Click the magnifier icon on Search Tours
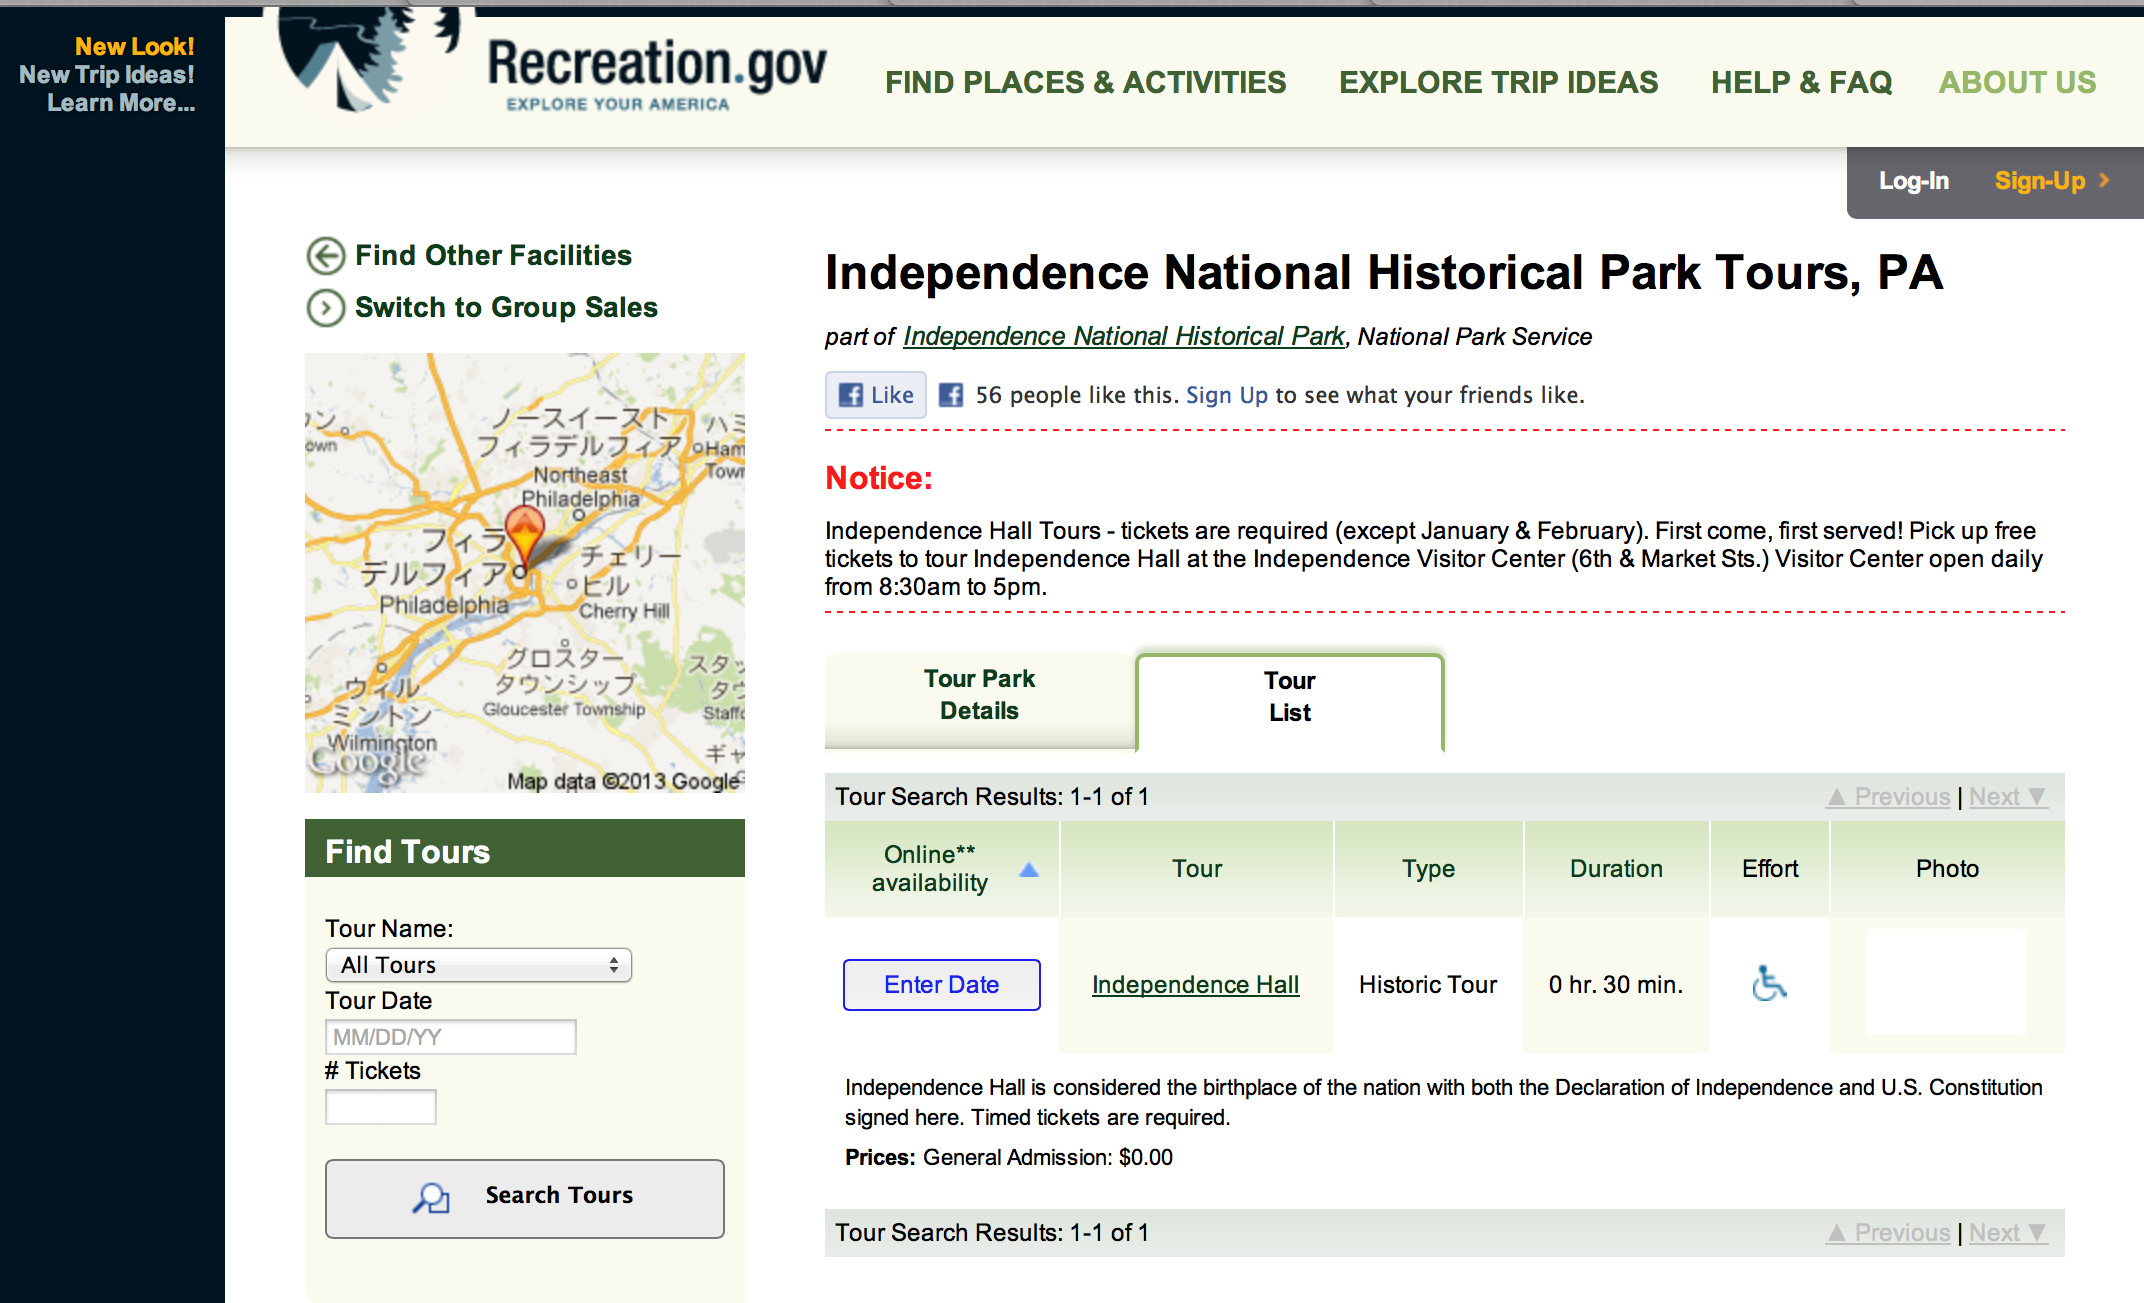Viewport: 2144px width, 1303px height. click(431, 1197)
